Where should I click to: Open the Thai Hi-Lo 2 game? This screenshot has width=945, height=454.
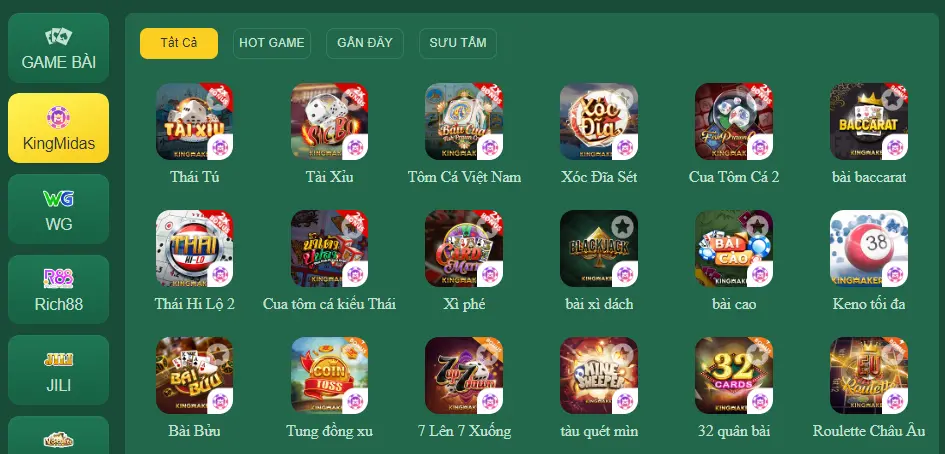[194, 248]
